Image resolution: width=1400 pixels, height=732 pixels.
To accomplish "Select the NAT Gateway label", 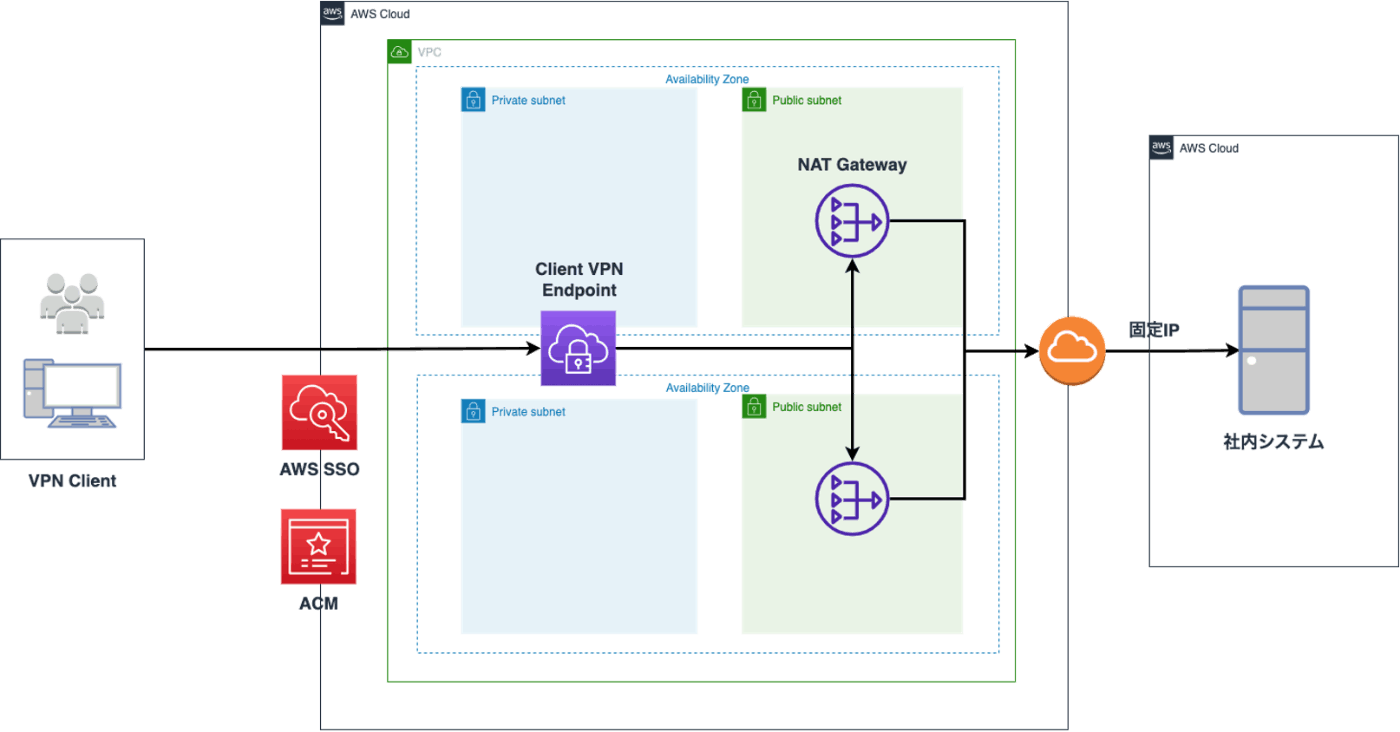I will click(x=852, y=165).
